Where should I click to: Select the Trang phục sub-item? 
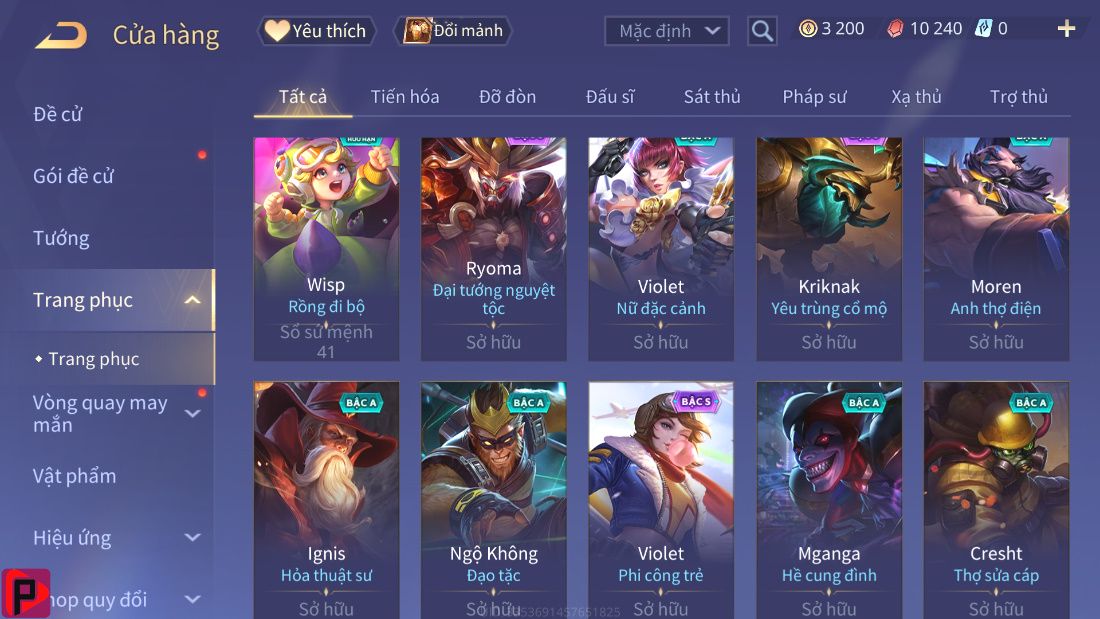click(x=94, y=359)
